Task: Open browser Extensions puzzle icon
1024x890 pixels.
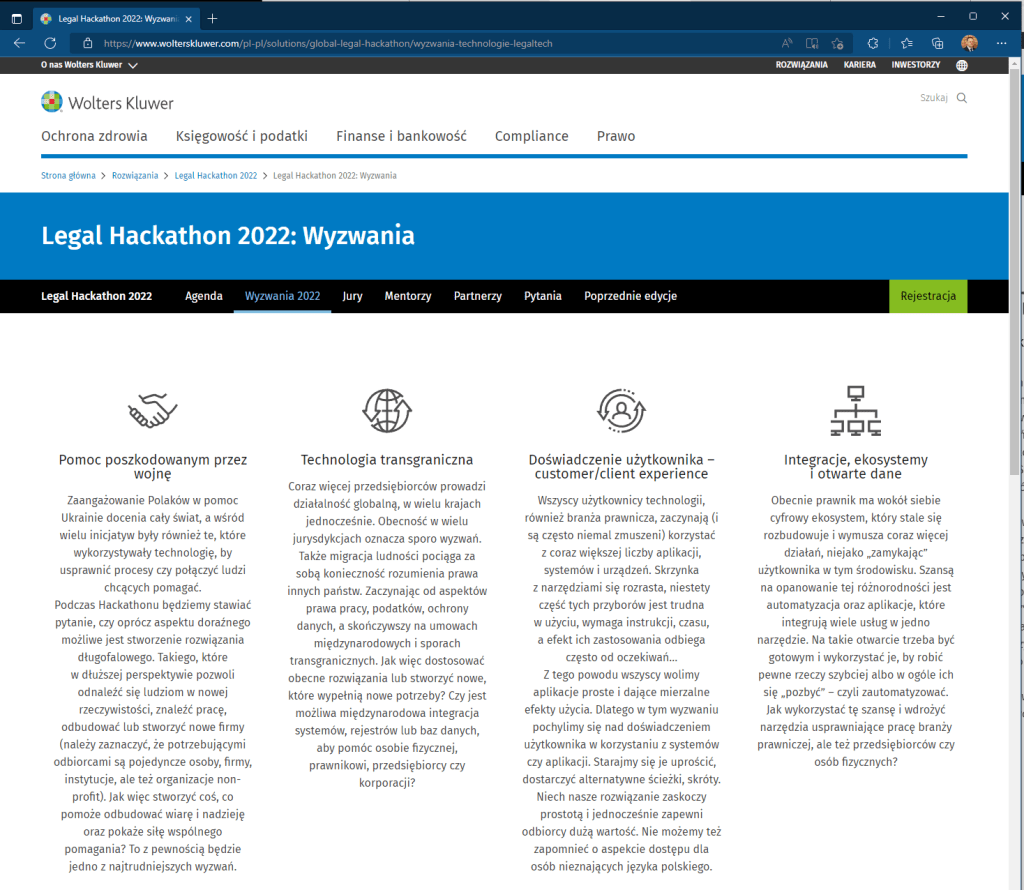Action: 872,43
